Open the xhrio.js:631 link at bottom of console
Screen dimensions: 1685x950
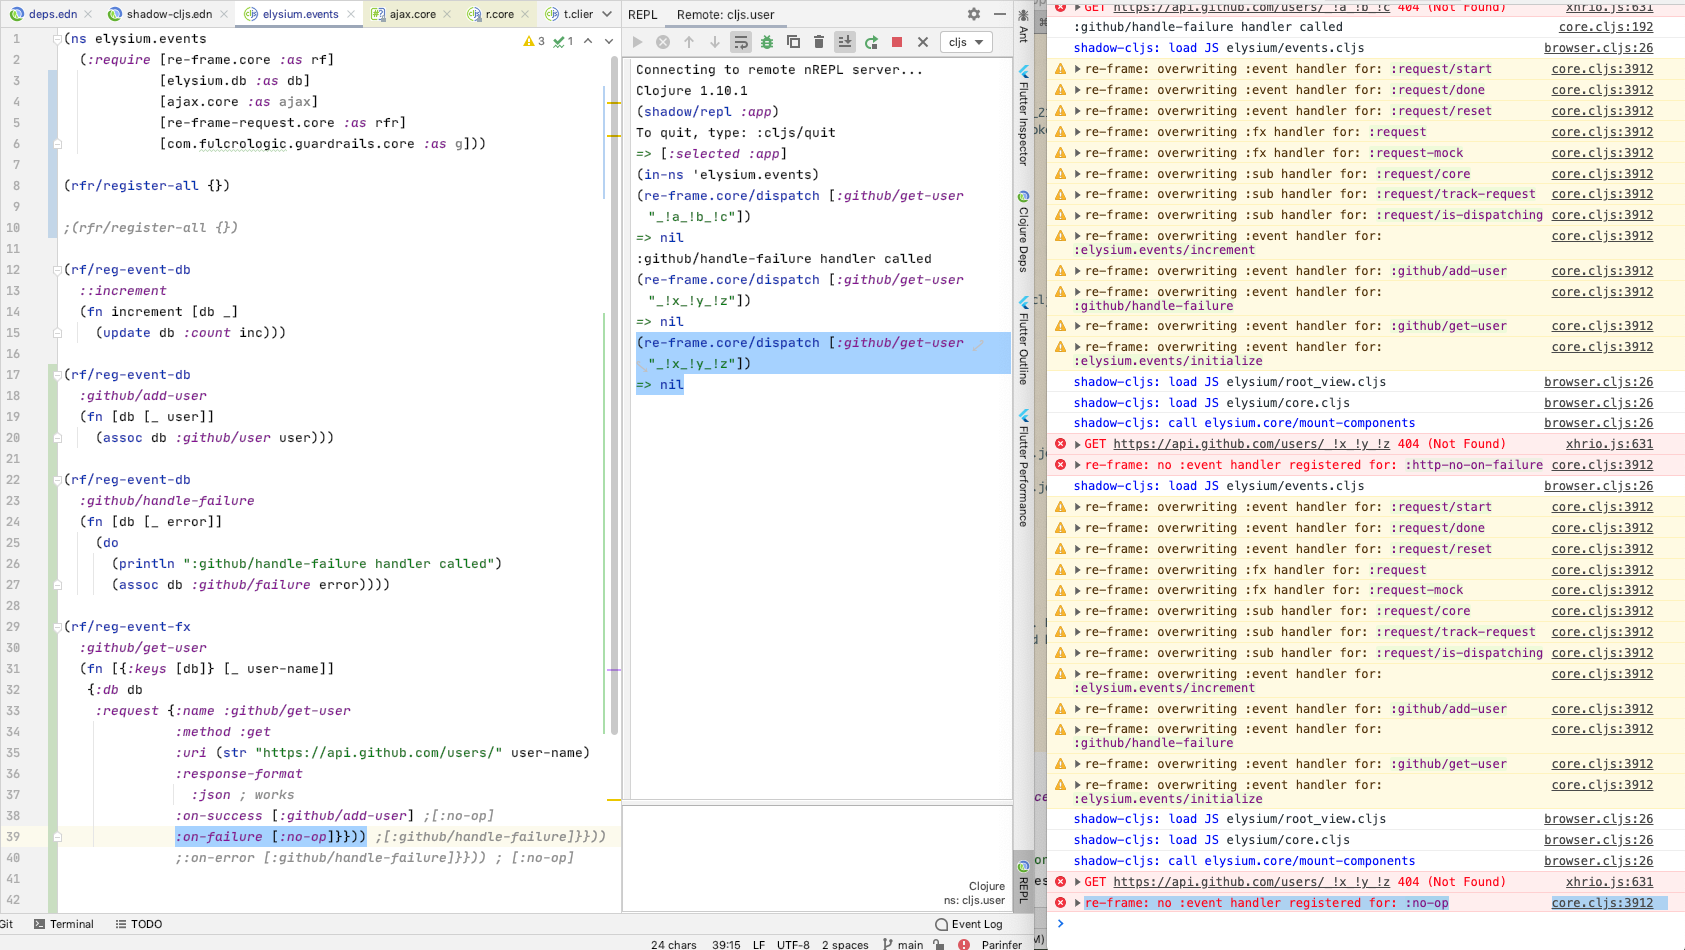pos(1609,882)
